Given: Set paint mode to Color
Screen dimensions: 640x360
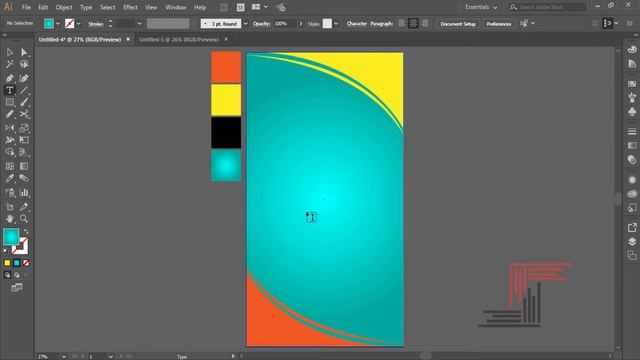Looking at the screenshot, I should point(7,263).
